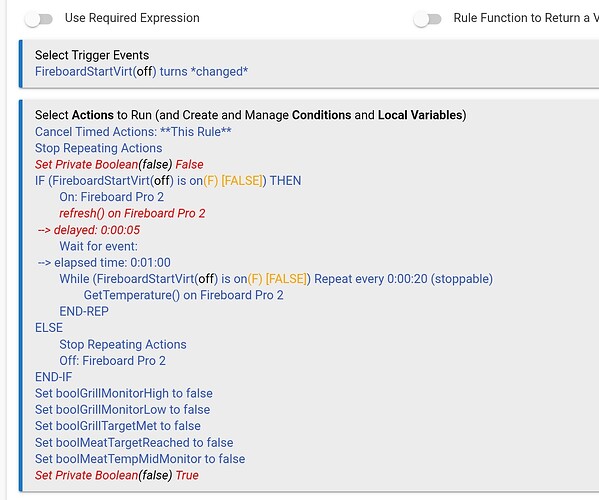The height and width of the screenshot is (500, 599).
Task: Select the END-REP line
Action: point(84,311)
